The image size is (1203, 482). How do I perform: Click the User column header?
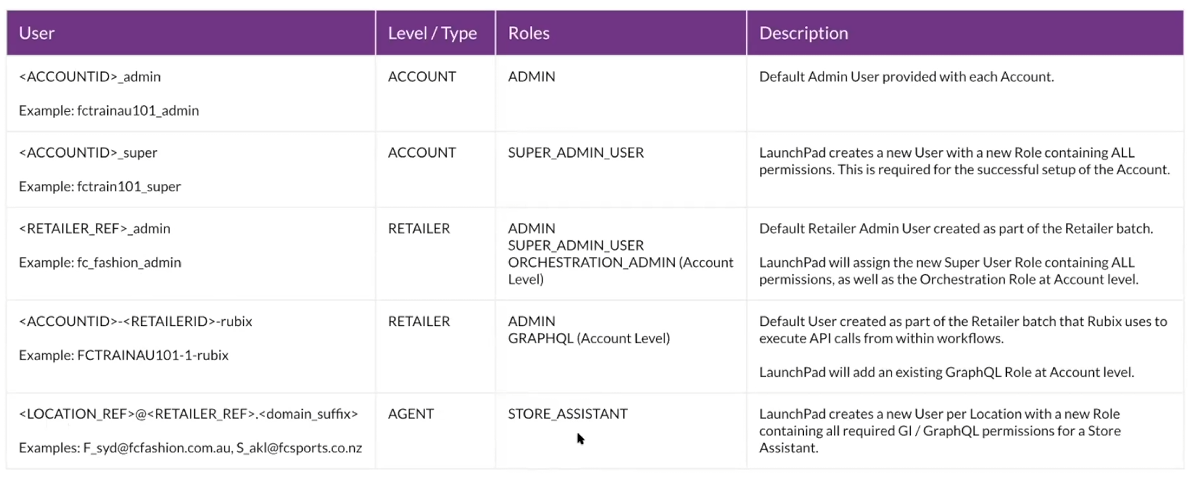(x=37, y=33)
